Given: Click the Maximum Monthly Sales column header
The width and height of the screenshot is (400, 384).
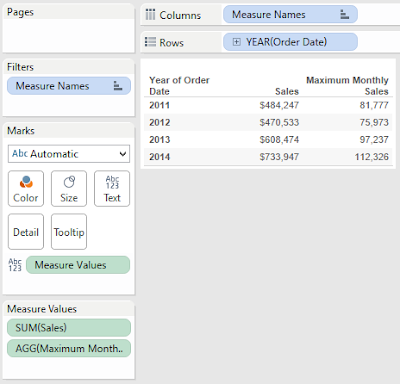Looking at the screenshot, I should coord(347,86).
